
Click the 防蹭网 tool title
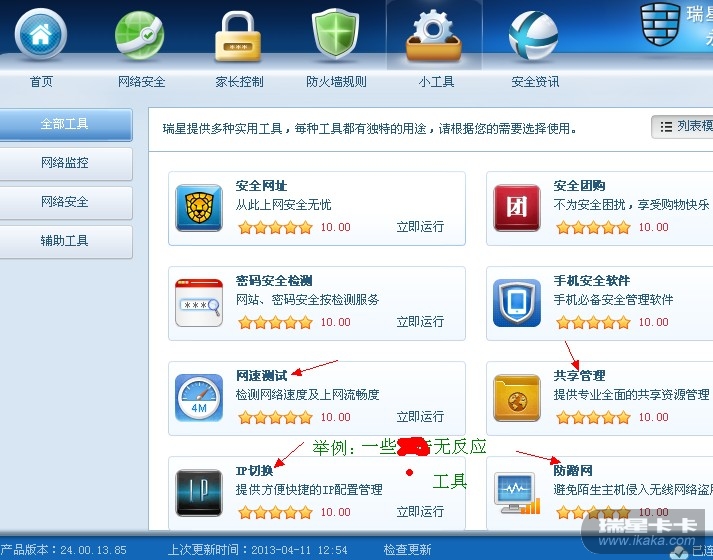click(573, 471)
